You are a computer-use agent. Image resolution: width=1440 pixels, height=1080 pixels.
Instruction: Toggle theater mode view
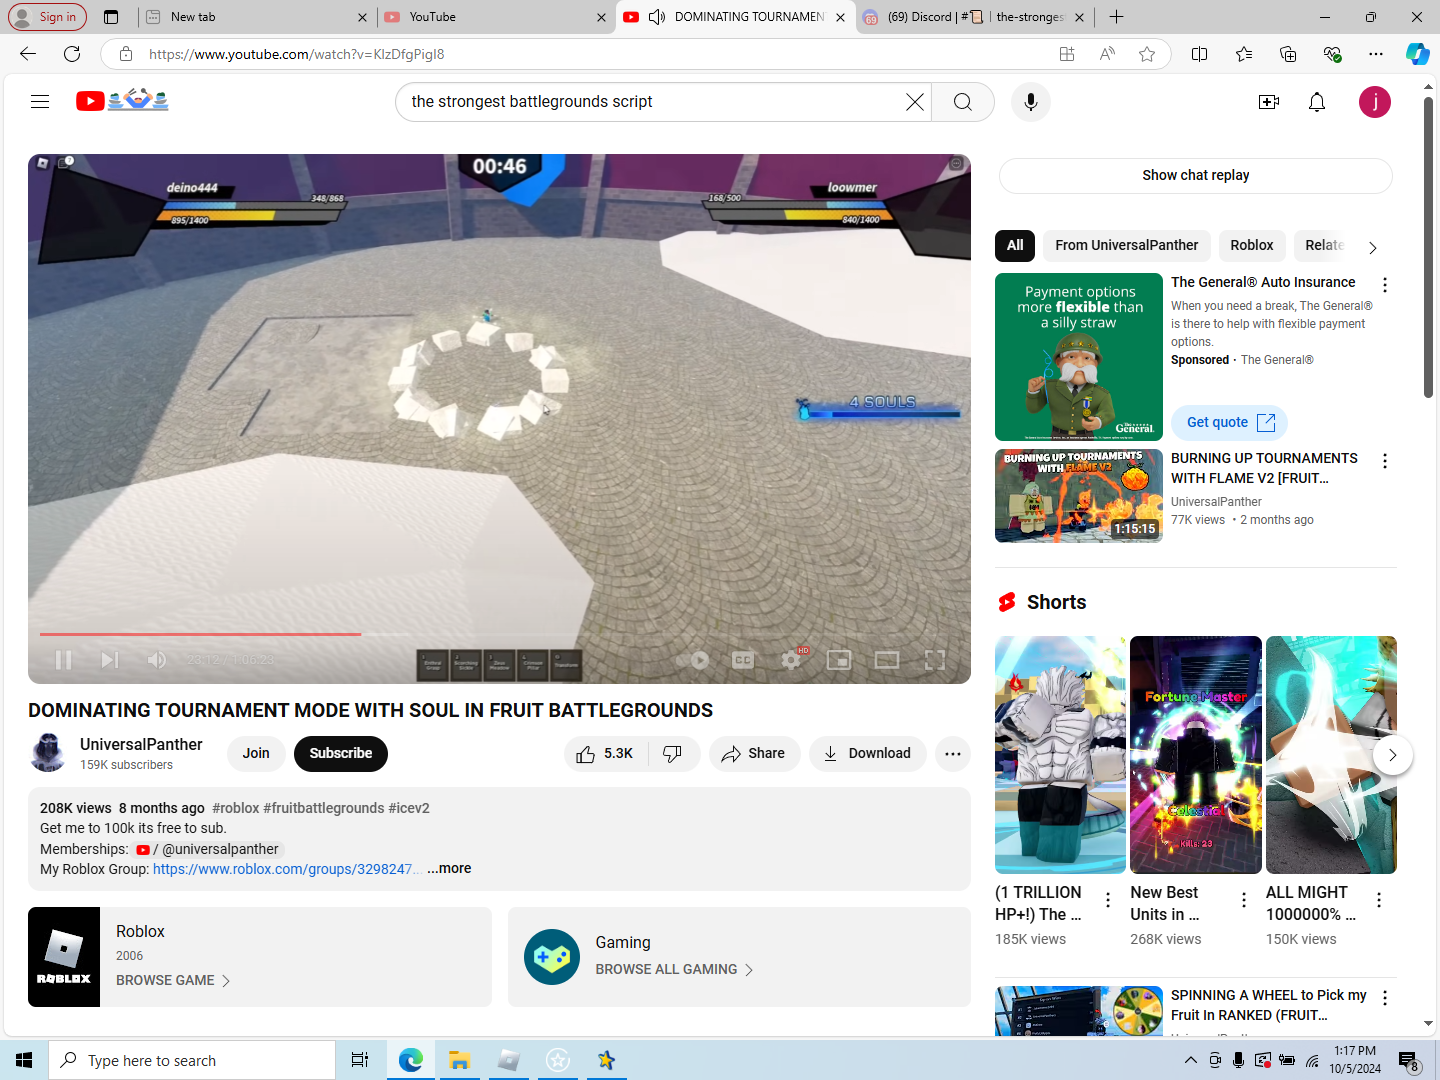[x=887, y=660]
